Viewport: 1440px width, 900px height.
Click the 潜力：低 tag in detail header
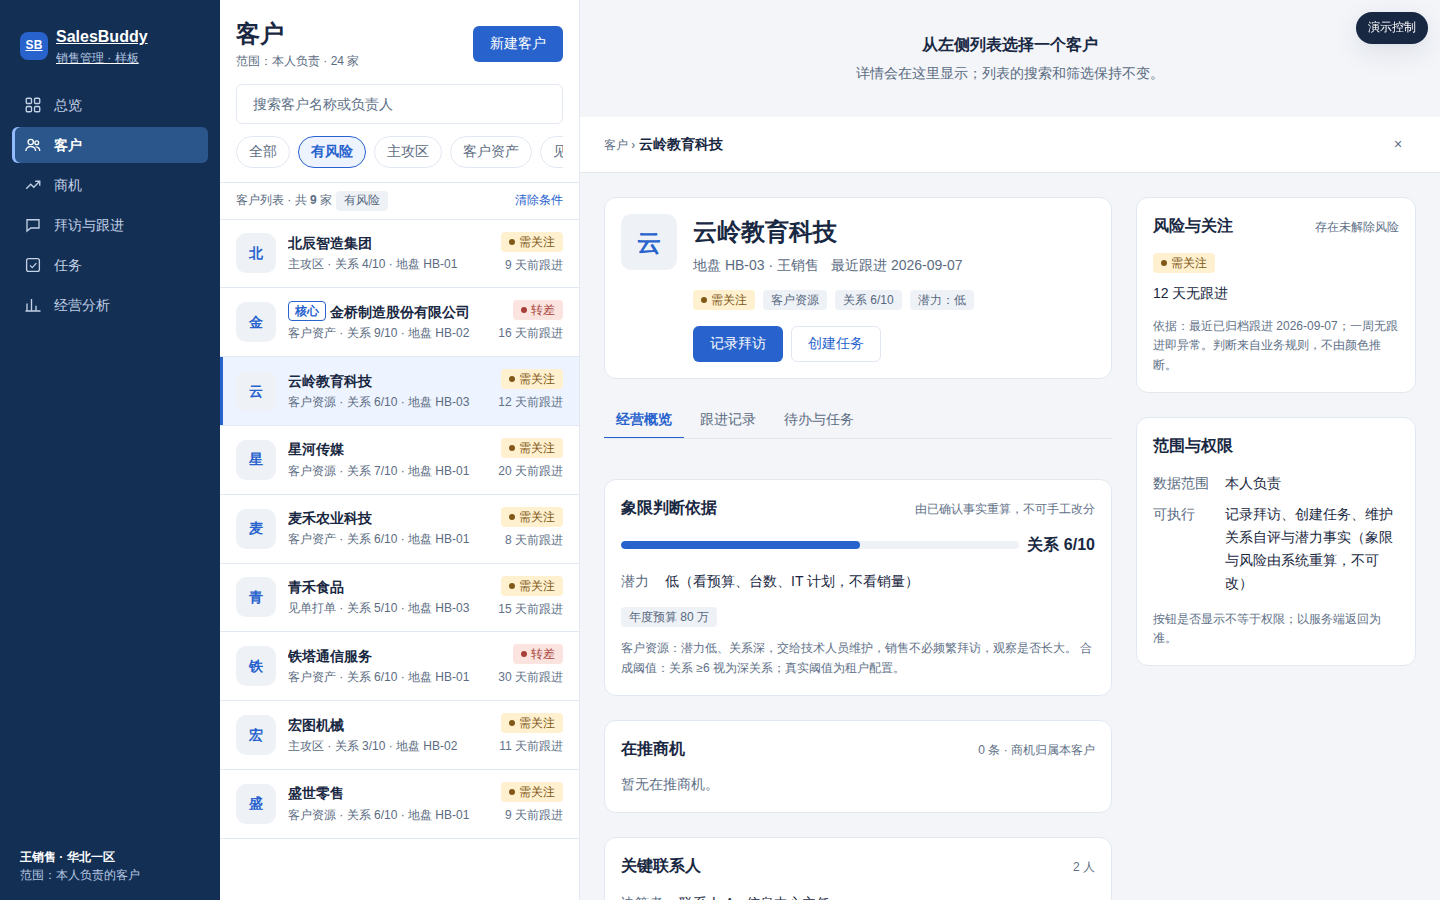pos(942,300)
